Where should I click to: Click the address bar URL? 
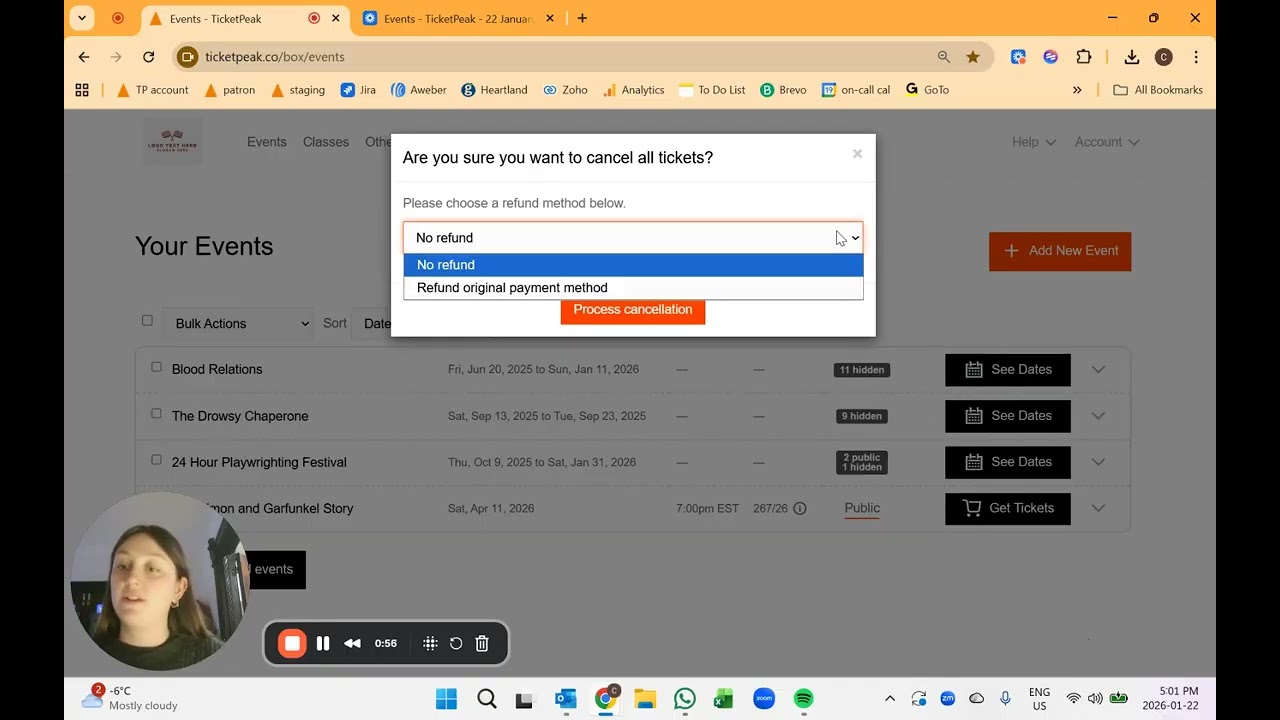(275, 57)
